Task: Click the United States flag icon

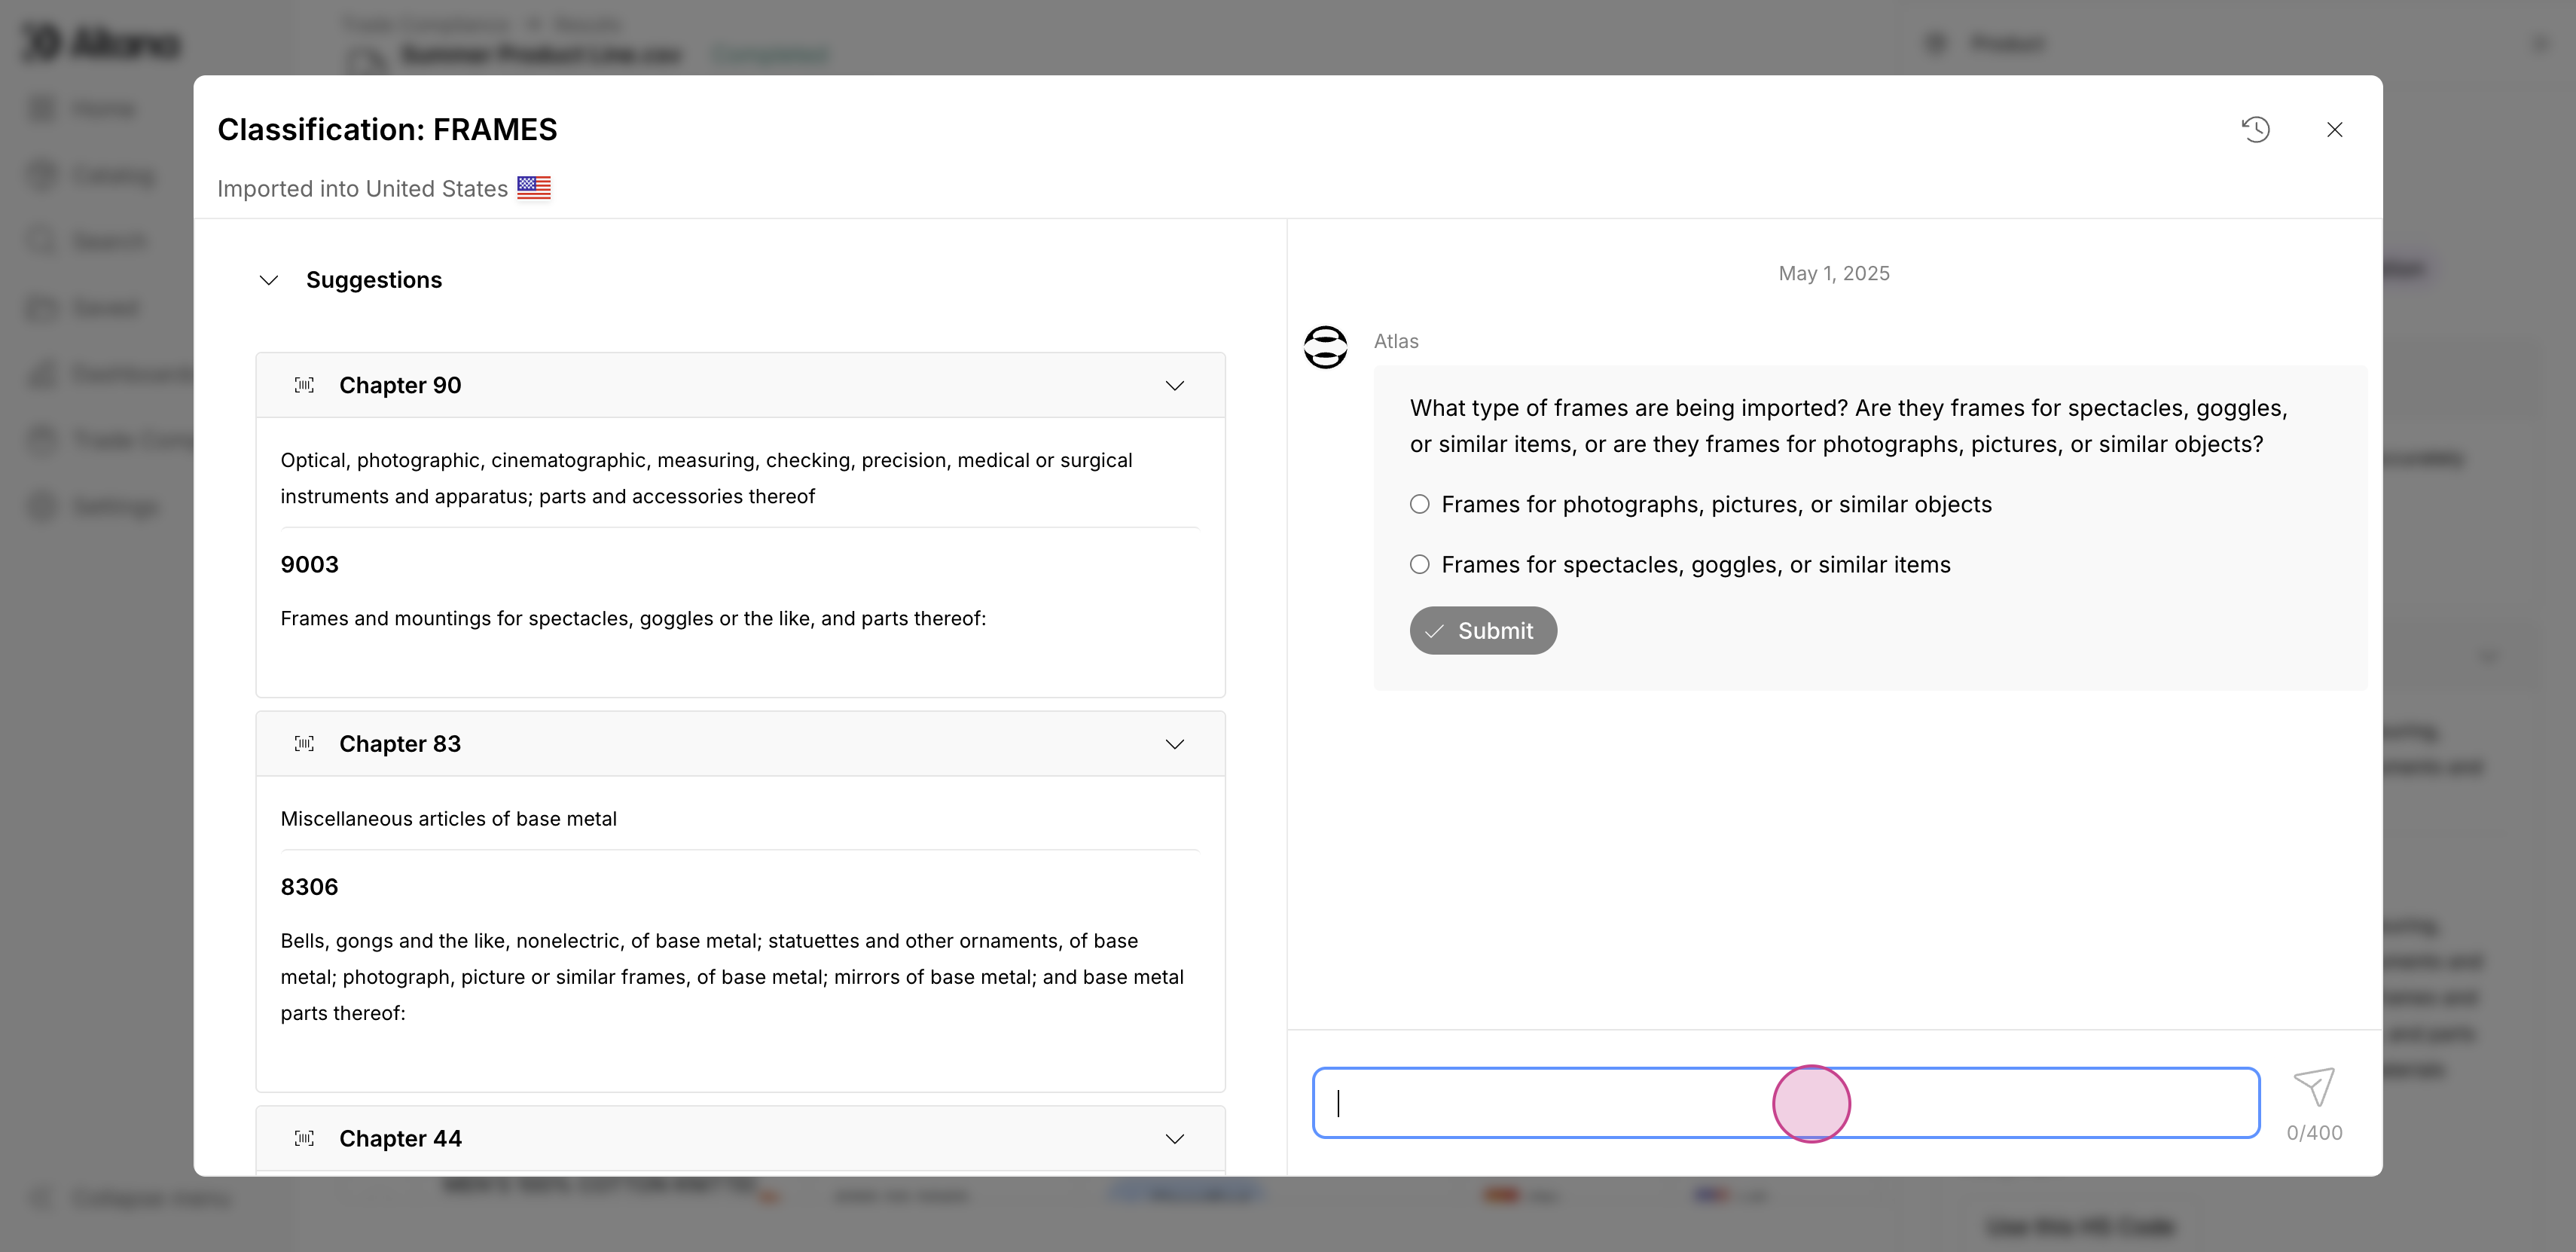Action: 534,188
